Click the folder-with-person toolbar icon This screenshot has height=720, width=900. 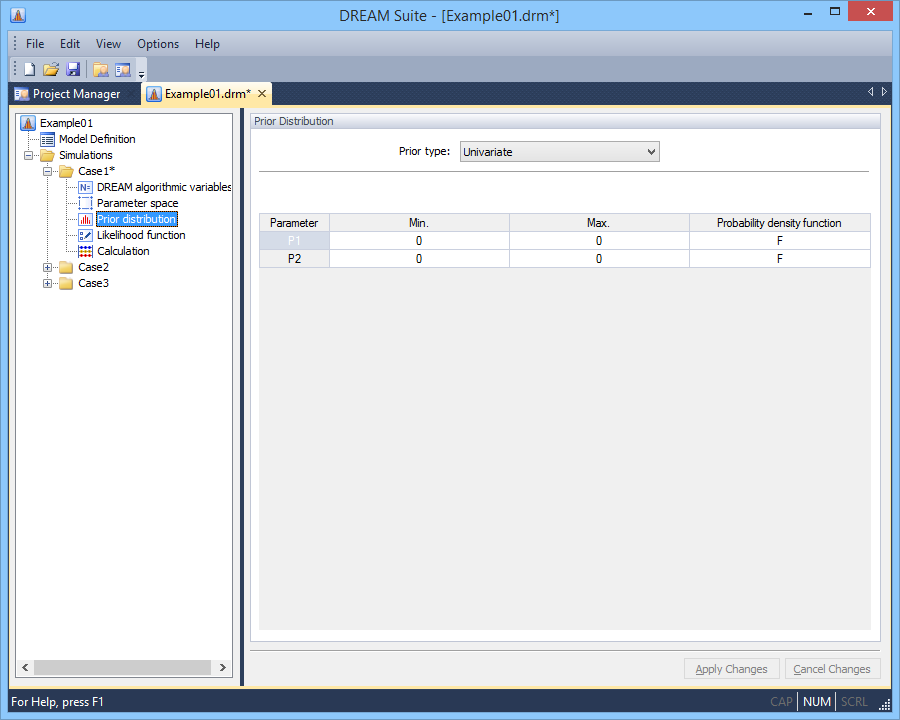click(x=101, y=69)
